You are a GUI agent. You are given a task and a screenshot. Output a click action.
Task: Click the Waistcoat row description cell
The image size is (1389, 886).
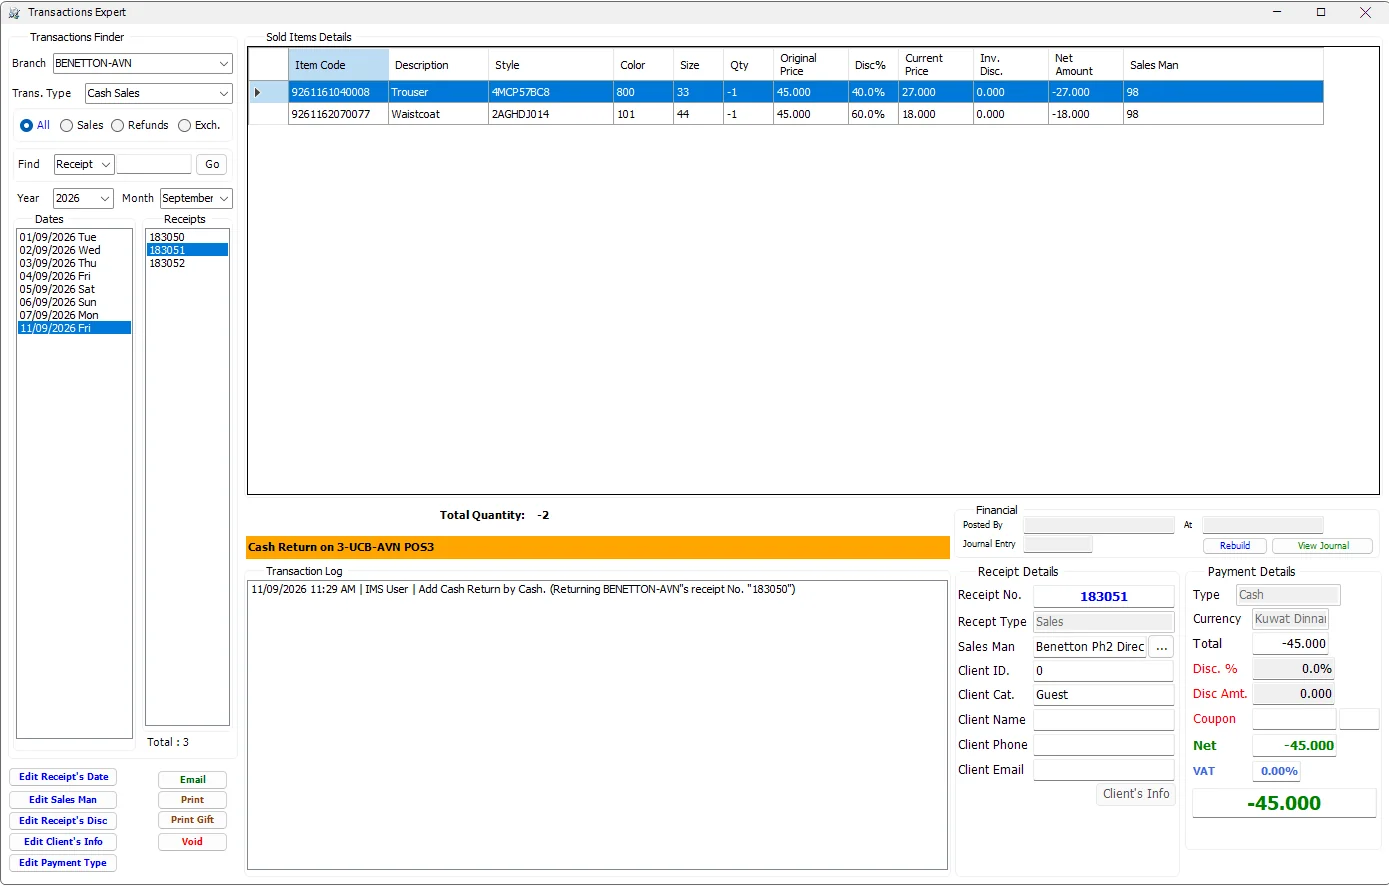(x=438, y=115)
